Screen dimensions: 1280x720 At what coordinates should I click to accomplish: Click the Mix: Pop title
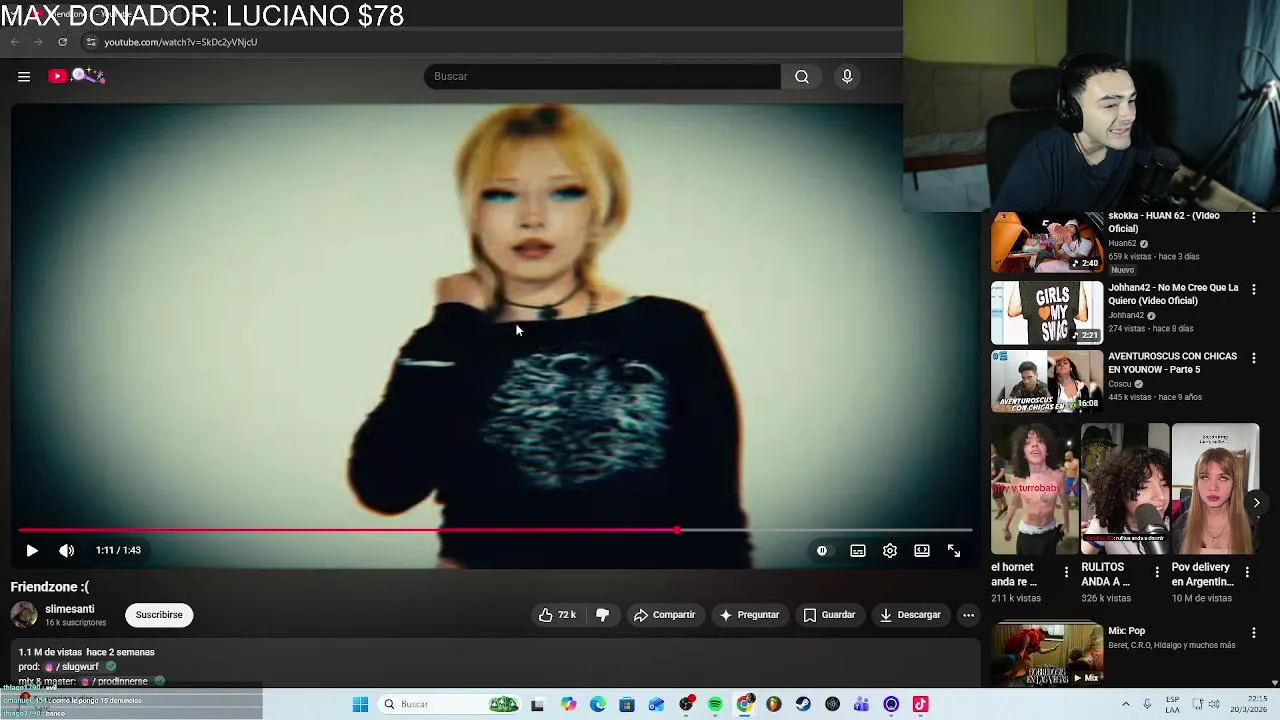[1127, 631]
